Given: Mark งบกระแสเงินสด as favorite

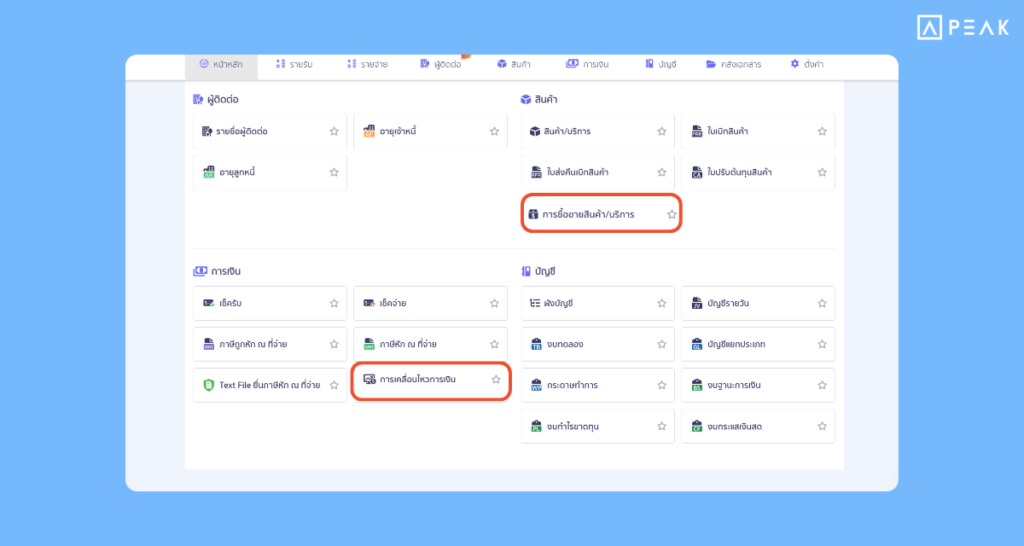Looking at the screenshot, I should (822, 426).
